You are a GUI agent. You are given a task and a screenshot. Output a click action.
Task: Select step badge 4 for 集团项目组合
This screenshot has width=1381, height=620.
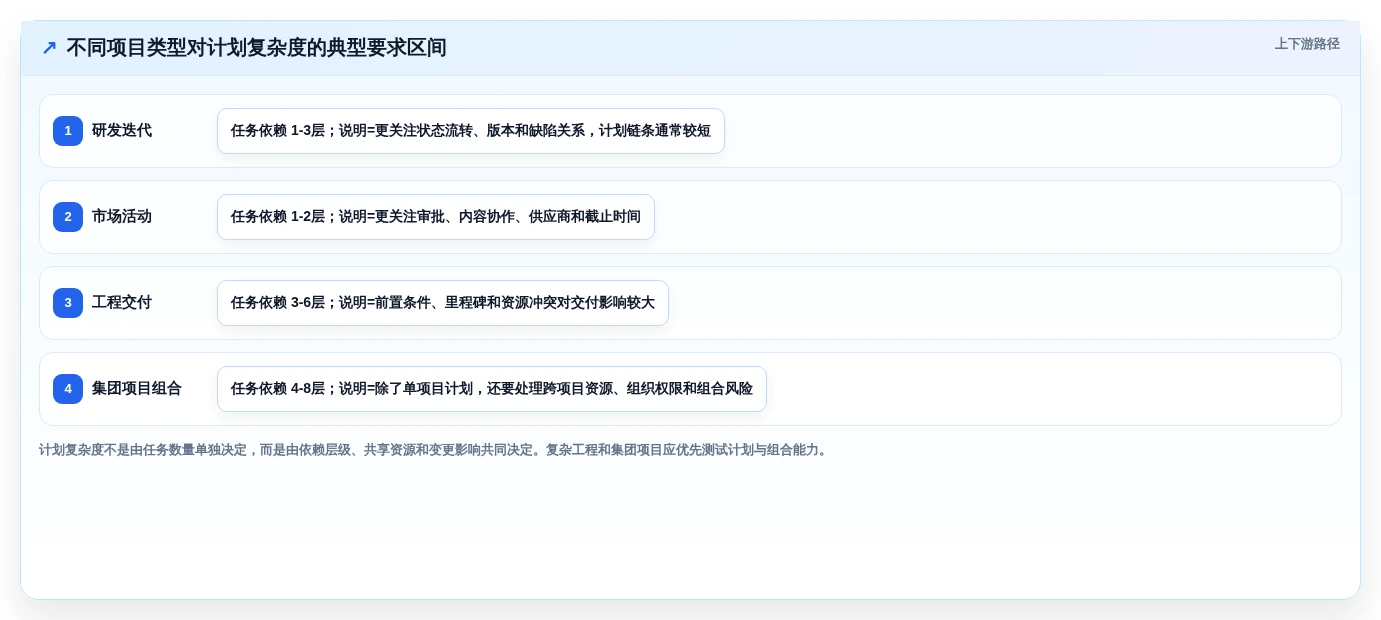68,389
